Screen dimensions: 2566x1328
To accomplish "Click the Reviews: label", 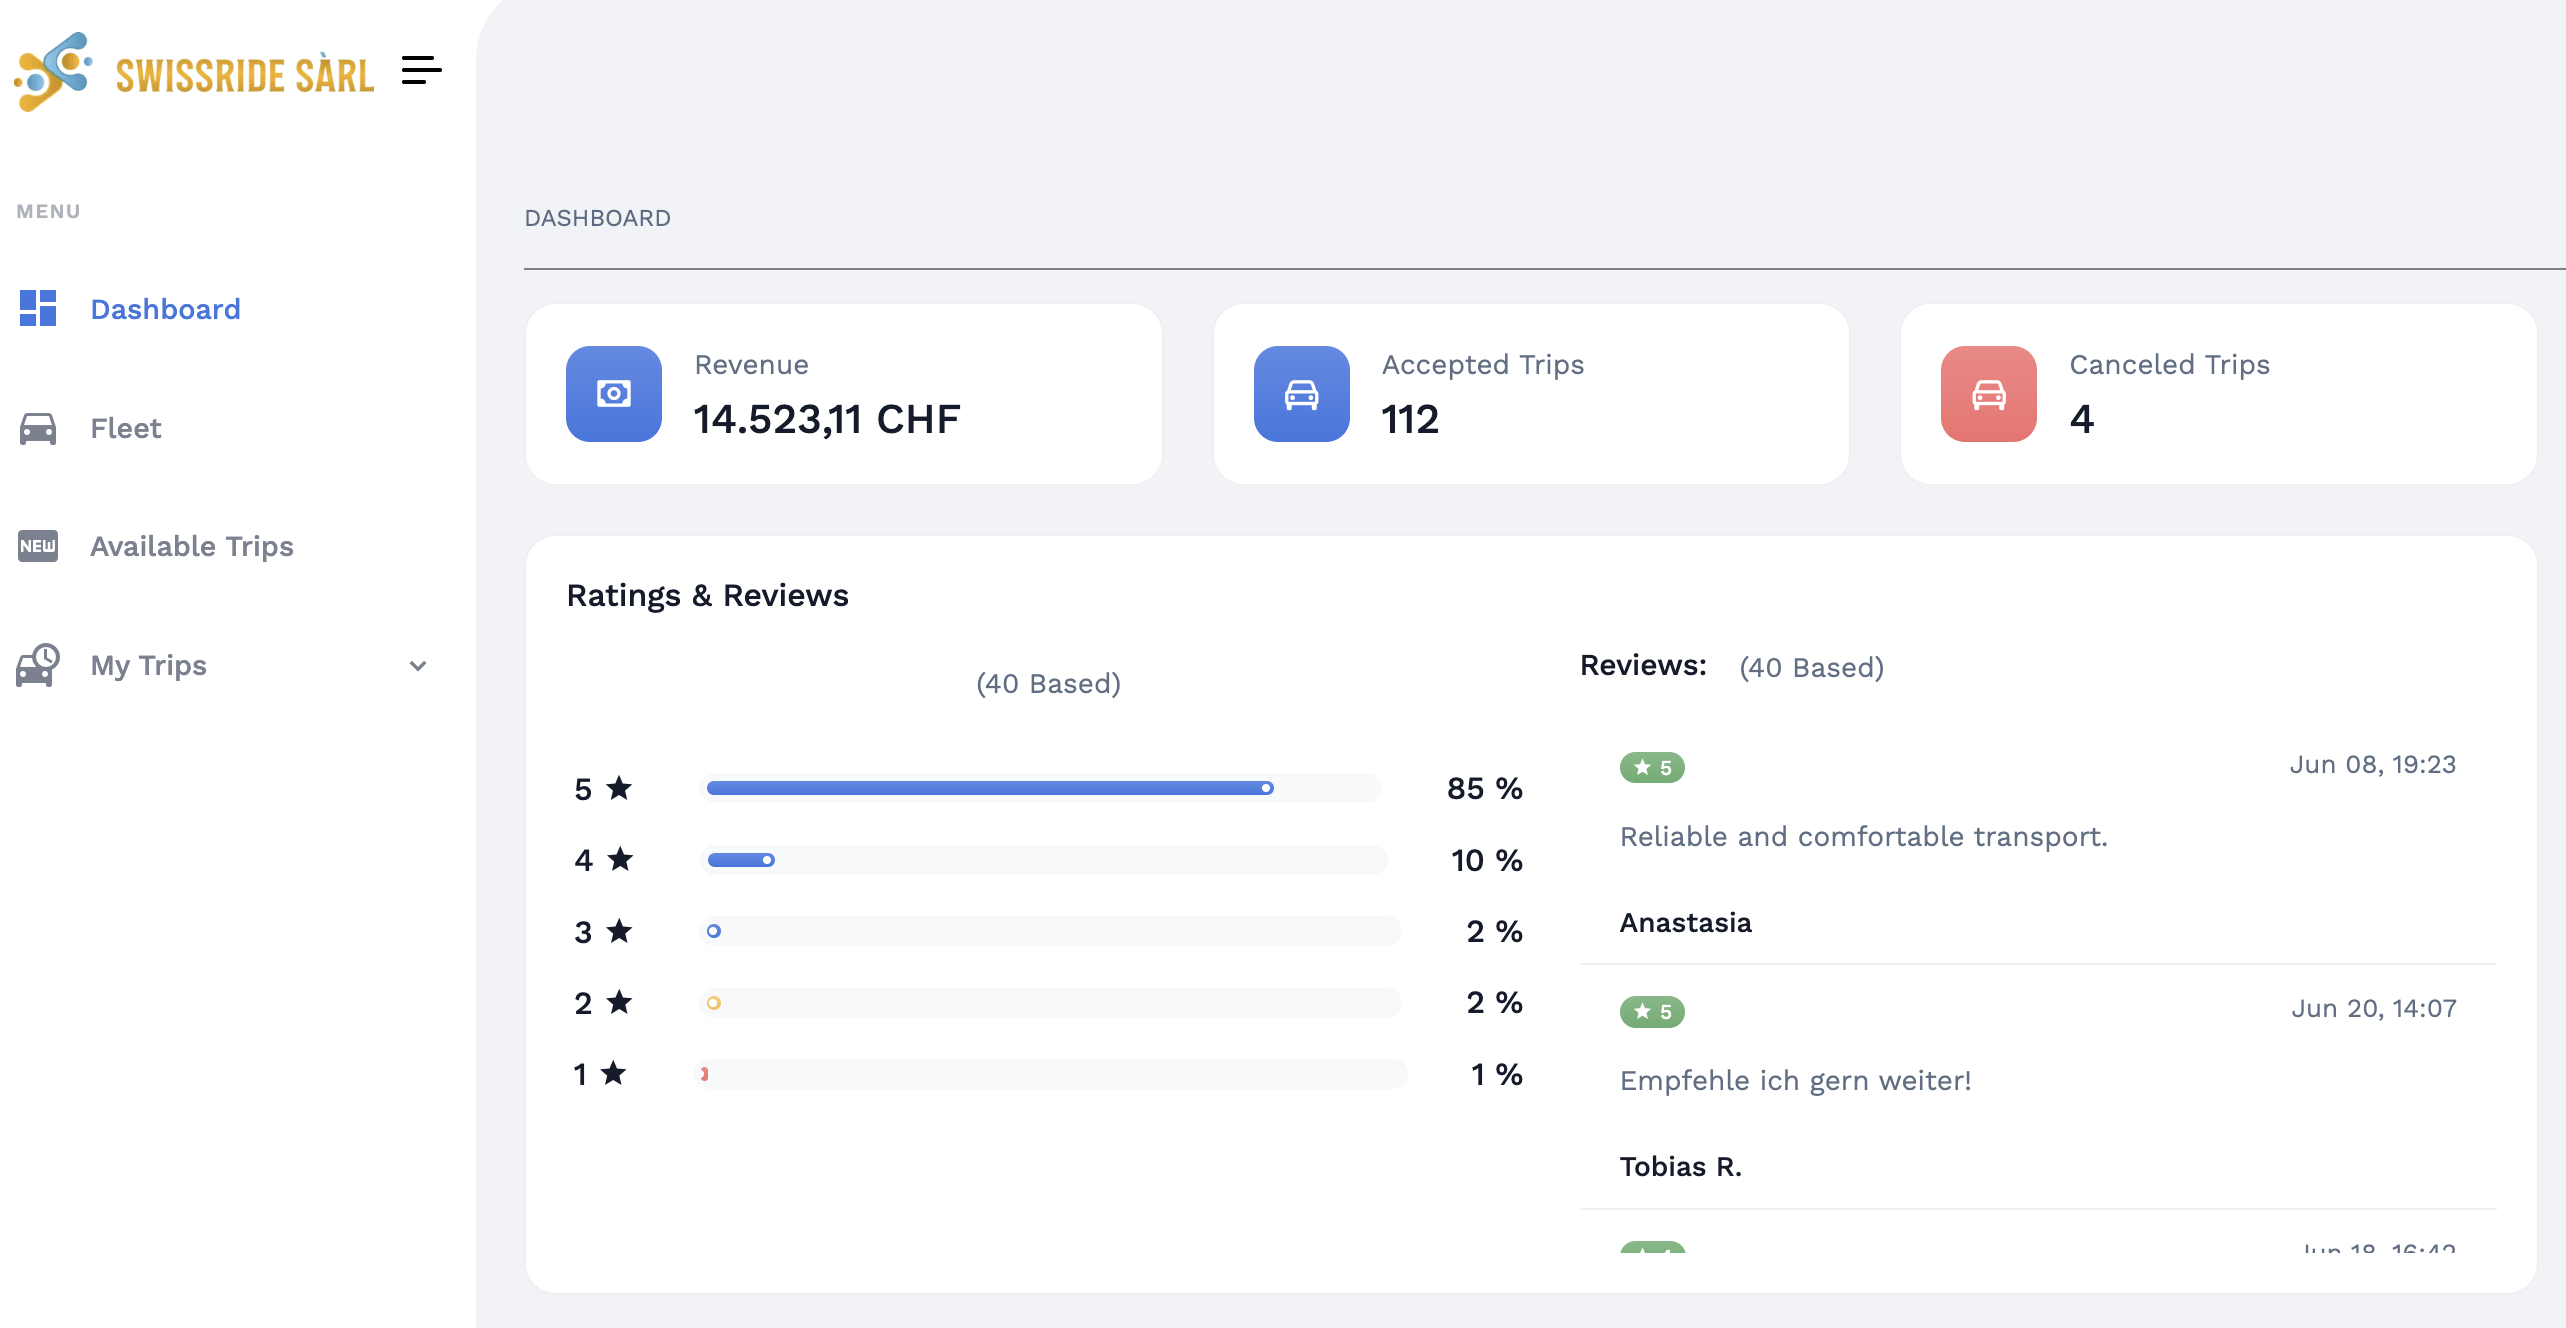I will point(1643,665).
